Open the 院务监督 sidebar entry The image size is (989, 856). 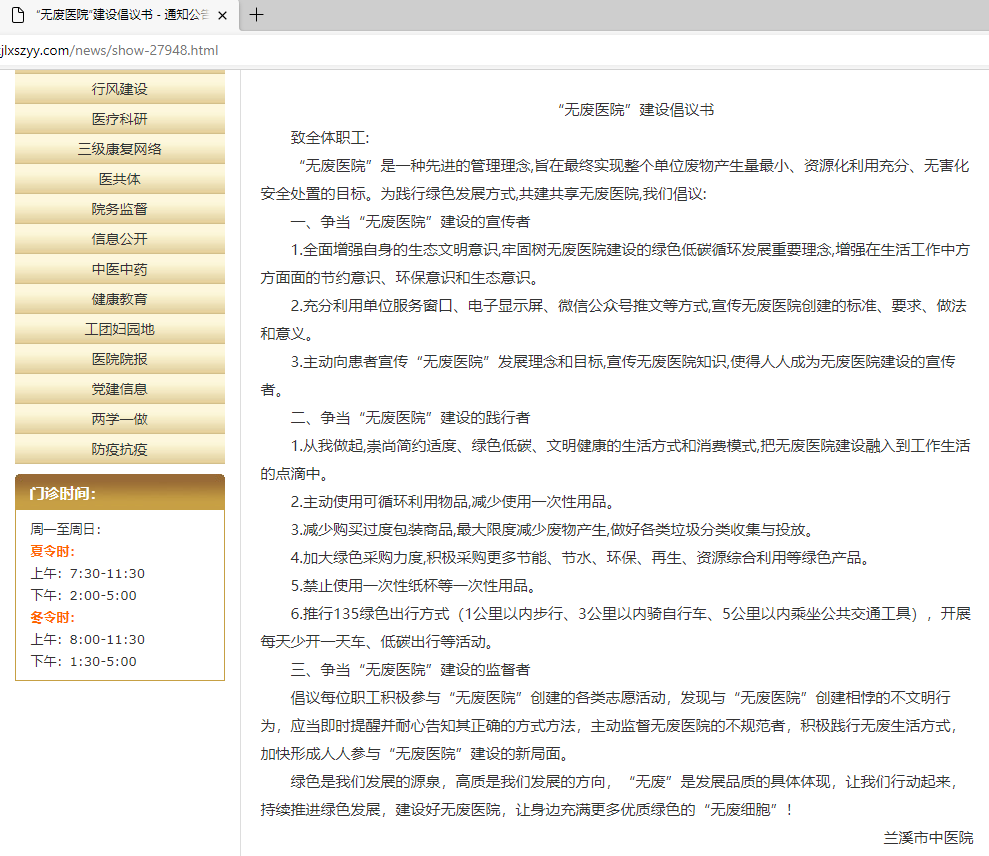pos(120,209)
